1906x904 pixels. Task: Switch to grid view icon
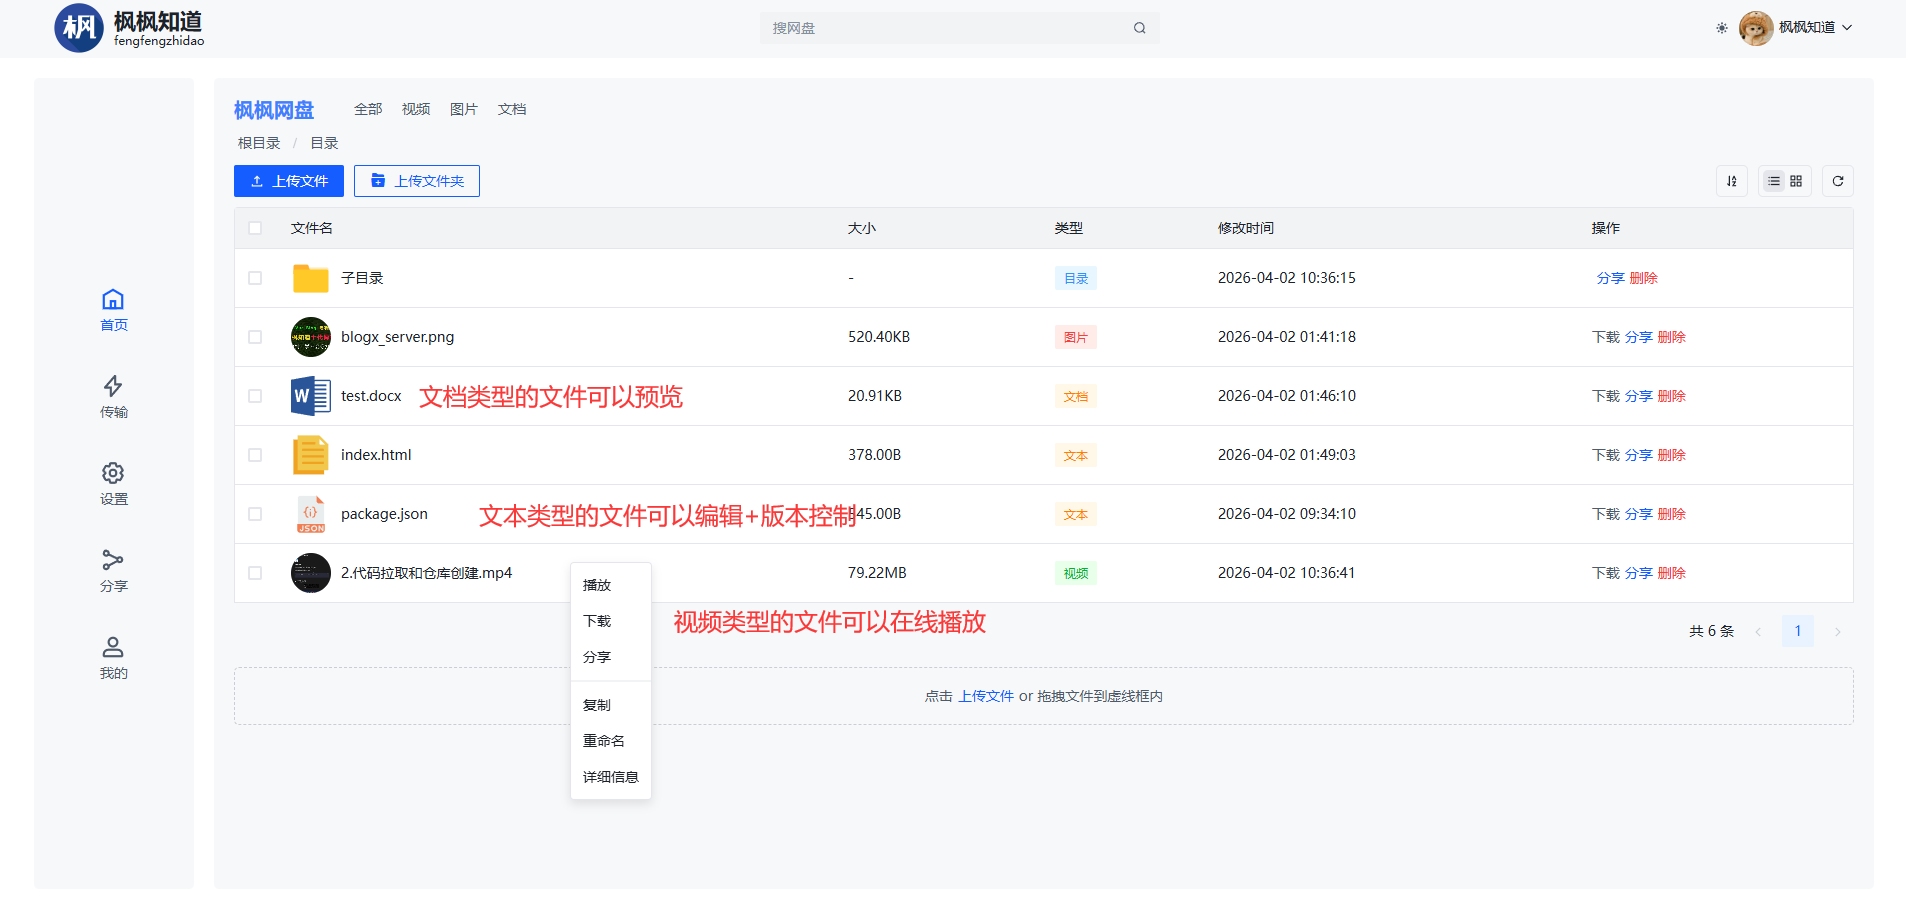[1796, 181]
